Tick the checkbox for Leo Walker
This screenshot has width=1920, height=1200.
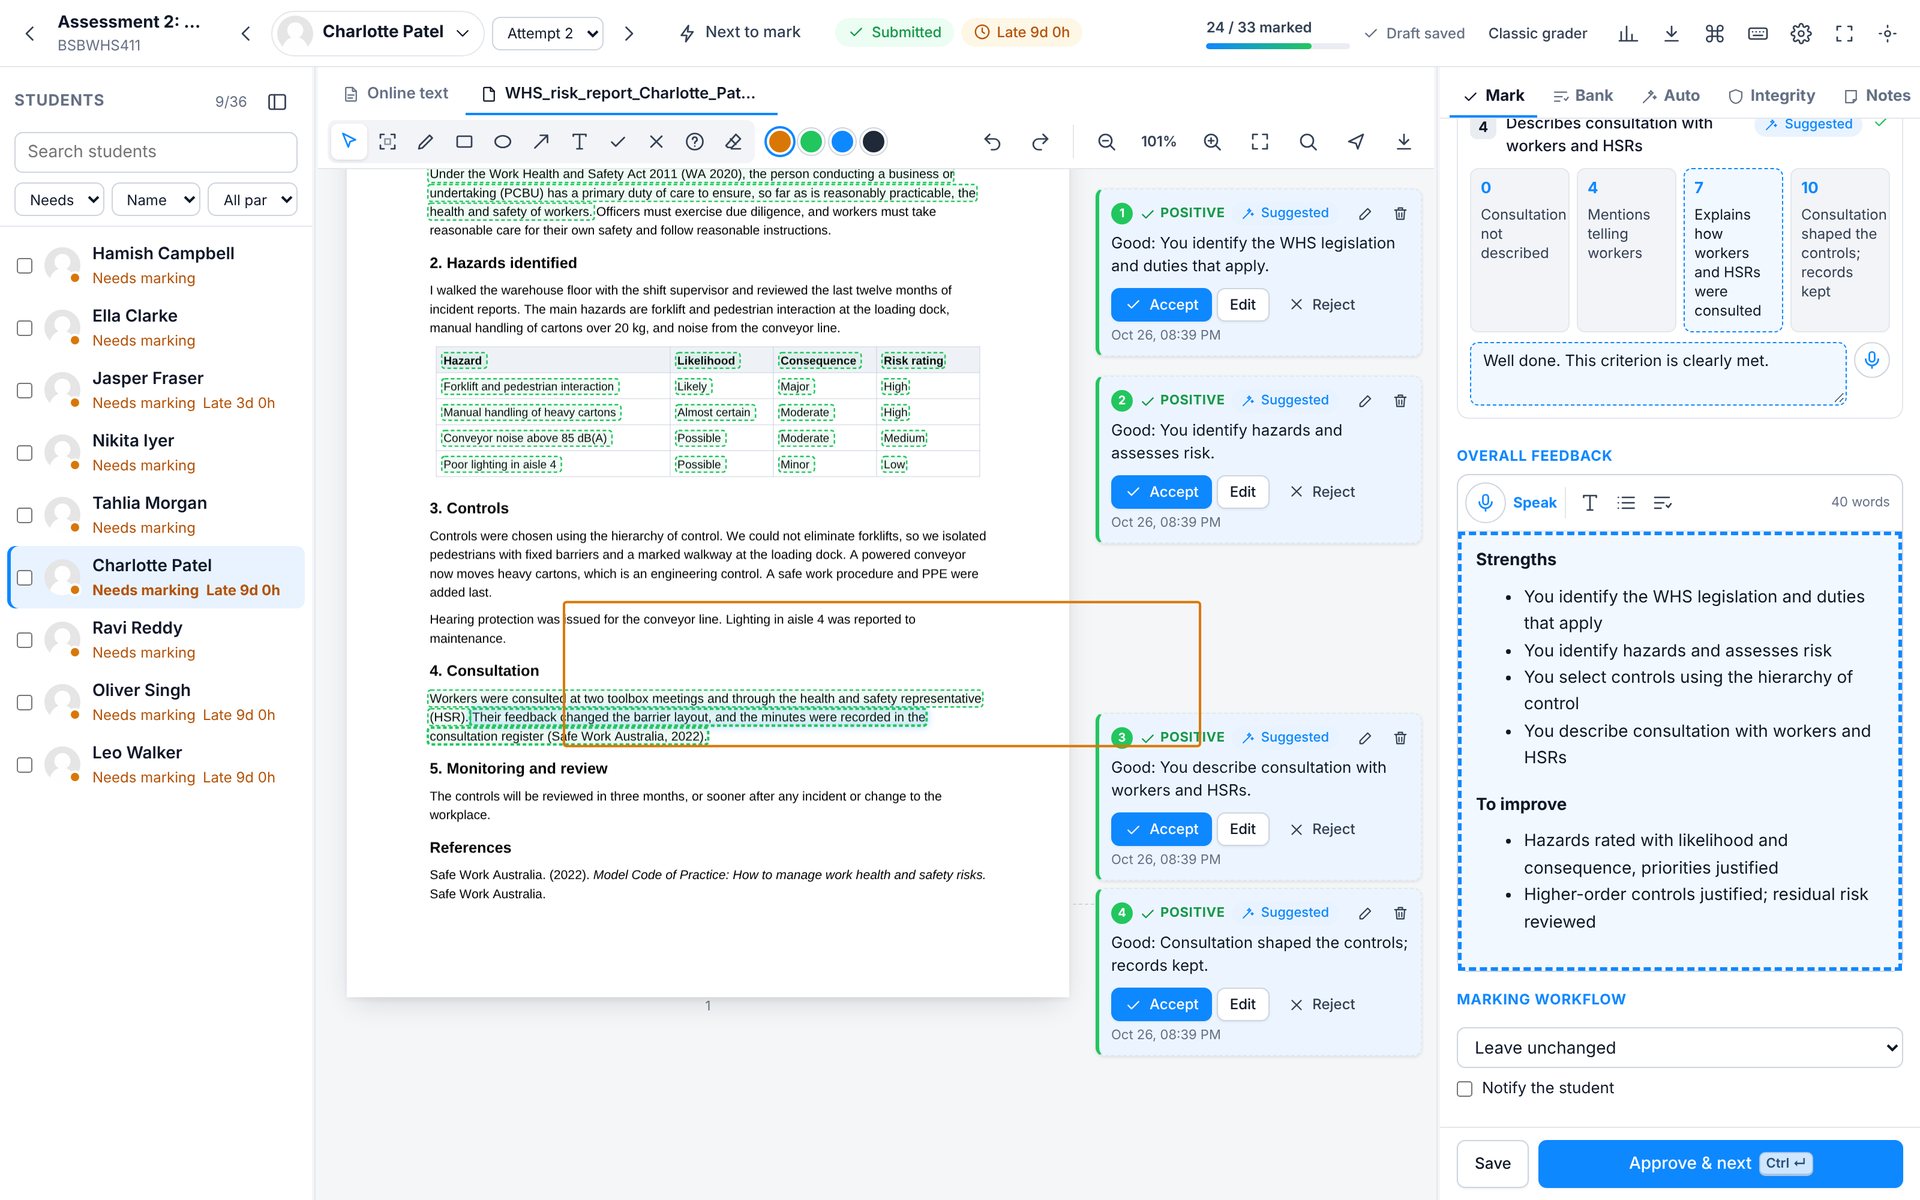25,765
